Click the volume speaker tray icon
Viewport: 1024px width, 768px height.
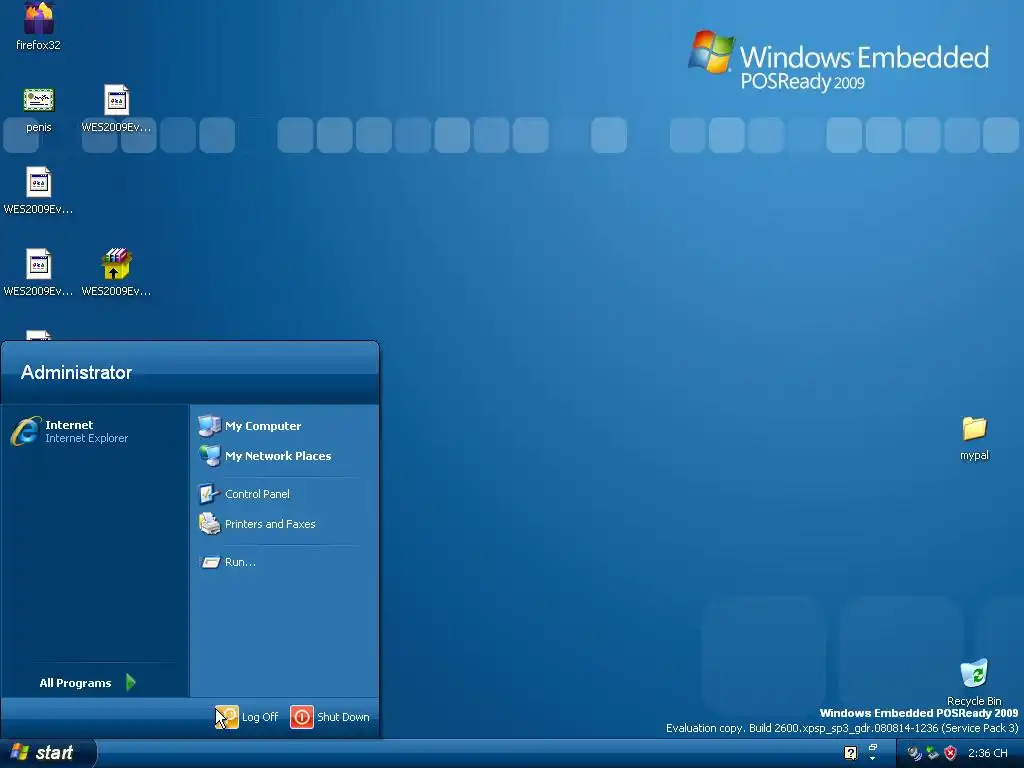pos(914,753)
